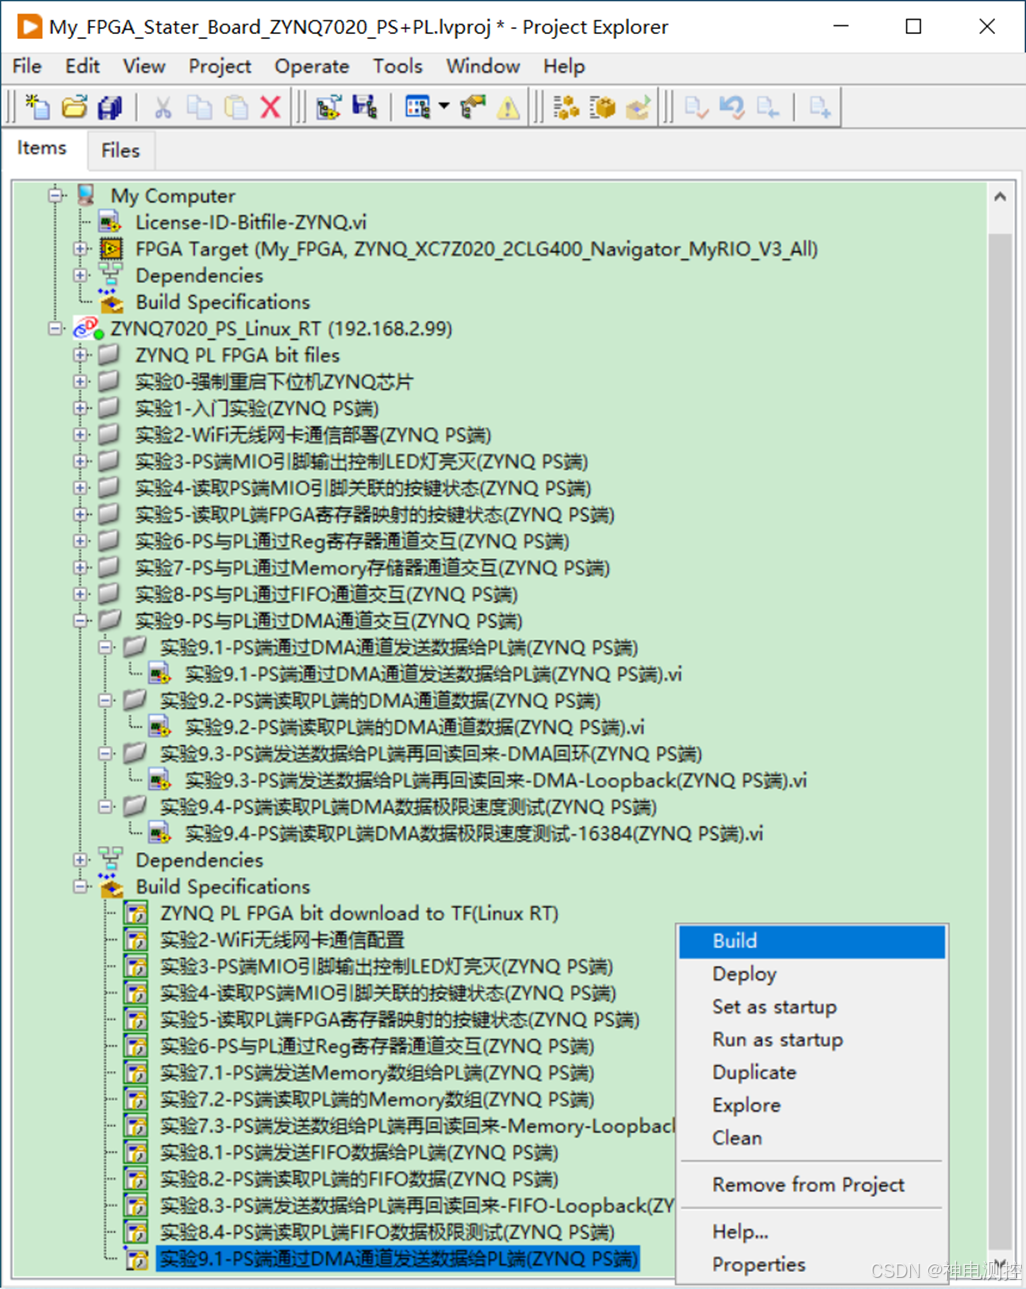Click the yellow warning triangle icon
Image resolution: width=1026 pixels, height=1289 pixels.
point(508,107)
